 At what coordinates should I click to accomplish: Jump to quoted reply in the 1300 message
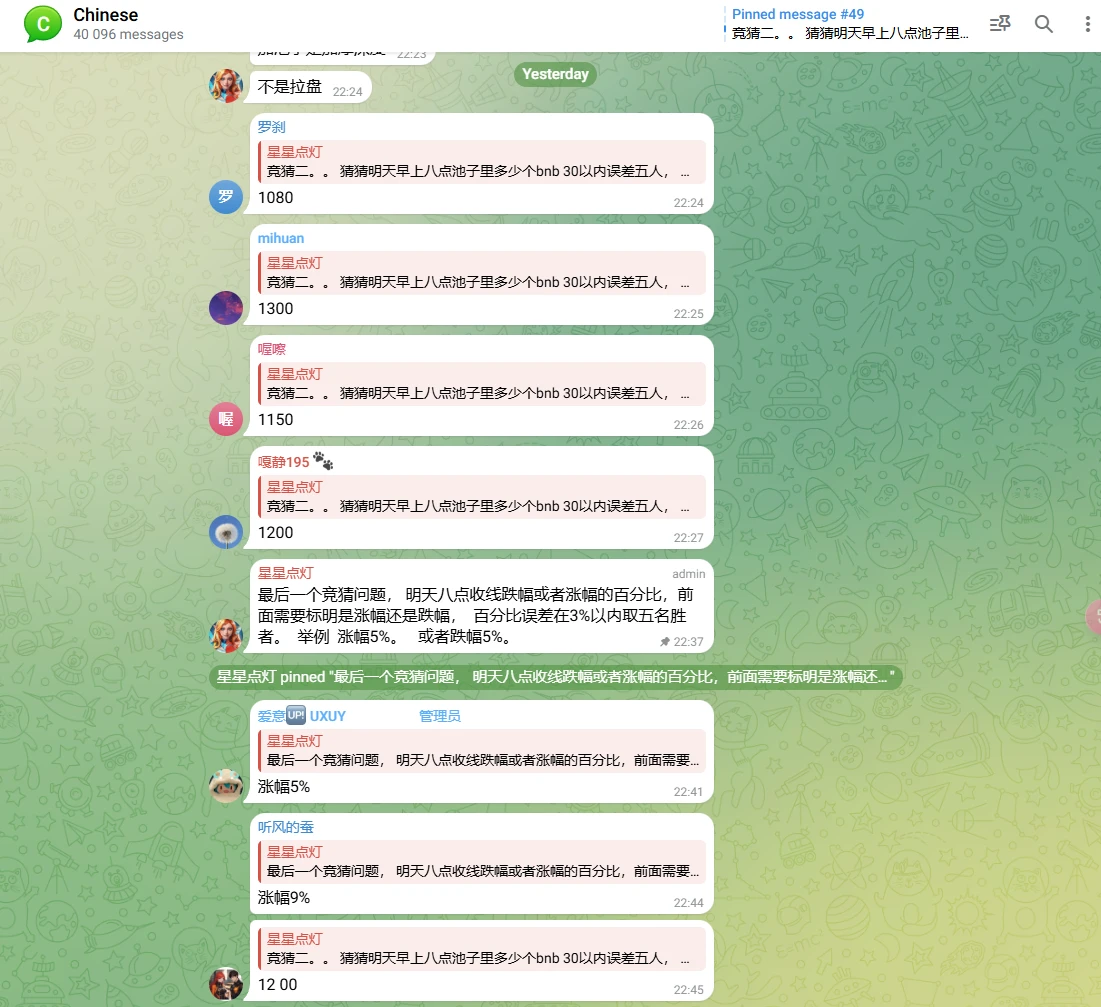pyautogui.click(x=481, y=273)
